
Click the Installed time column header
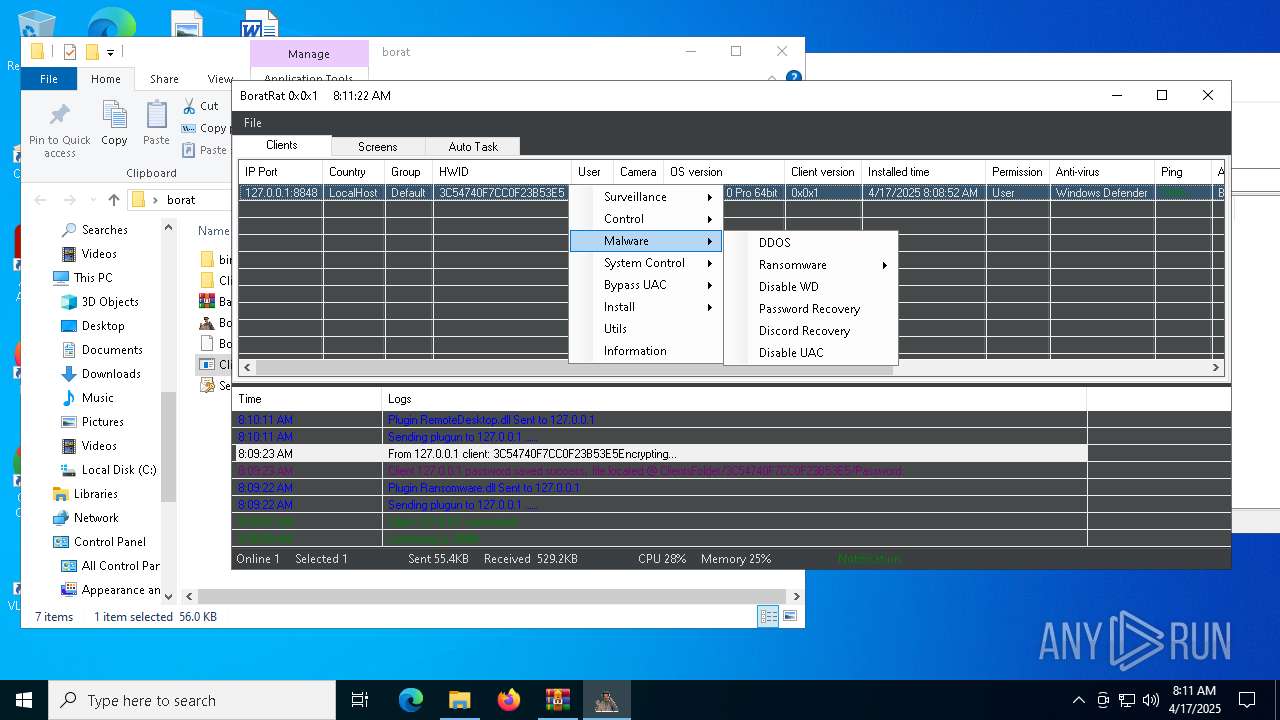[x=923, y=172]
